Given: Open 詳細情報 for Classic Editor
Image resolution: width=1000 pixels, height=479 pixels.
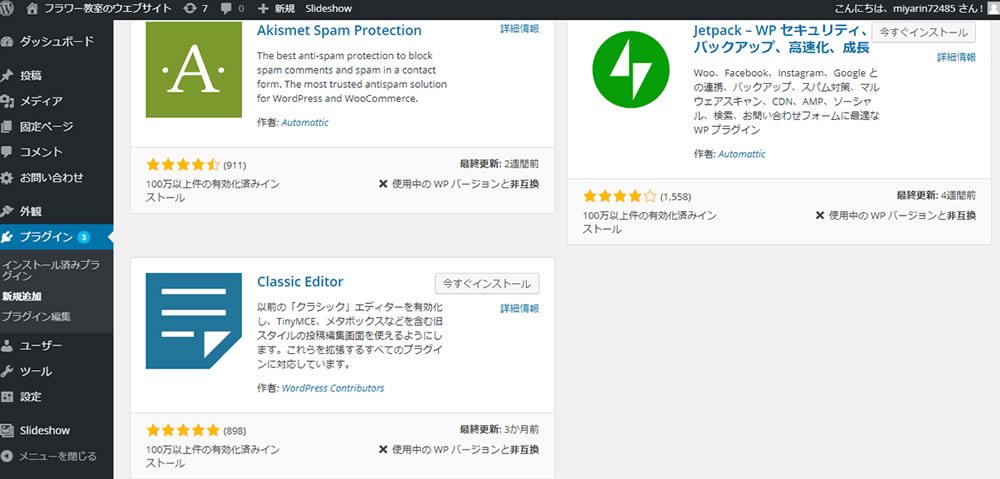Looking at the screenshot, I should (520, 309).
